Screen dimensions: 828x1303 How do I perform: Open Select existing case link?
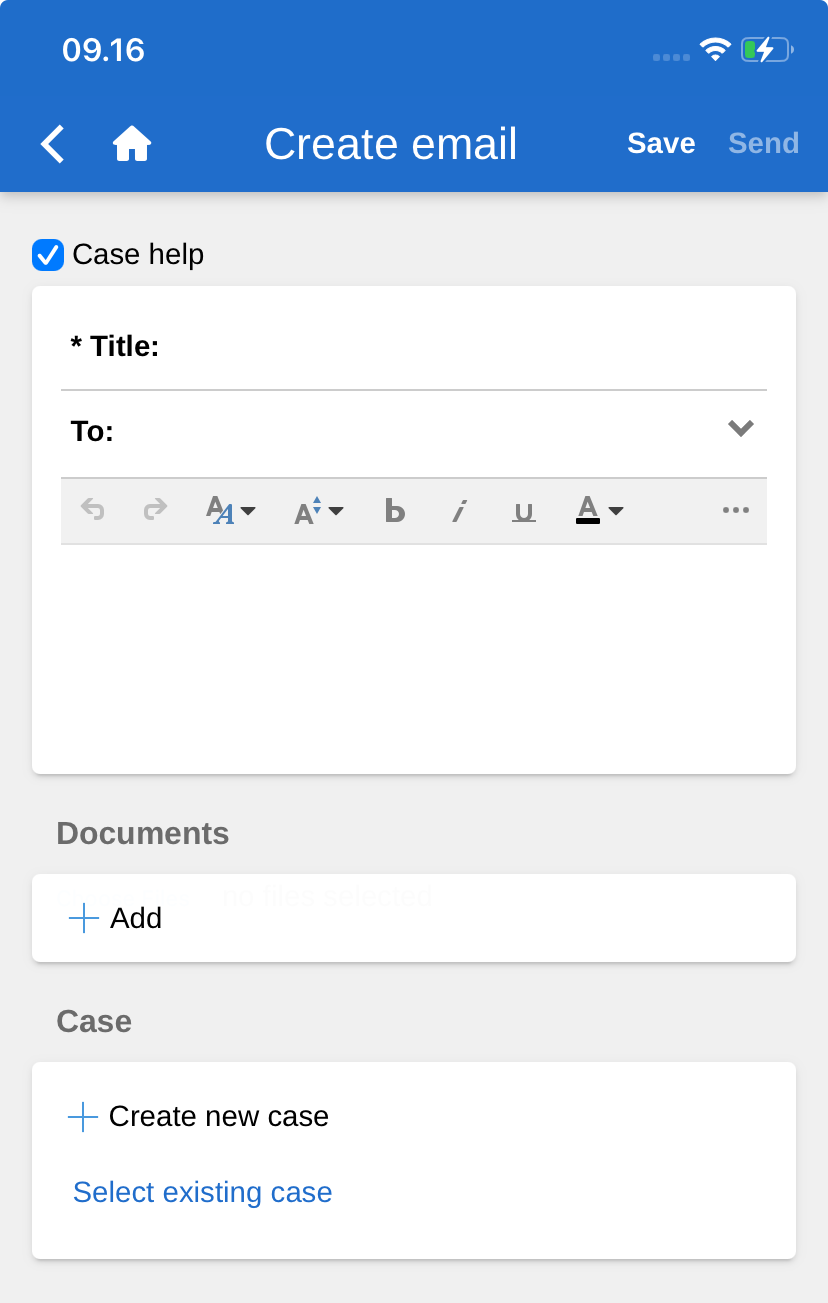coord(202,1192)
